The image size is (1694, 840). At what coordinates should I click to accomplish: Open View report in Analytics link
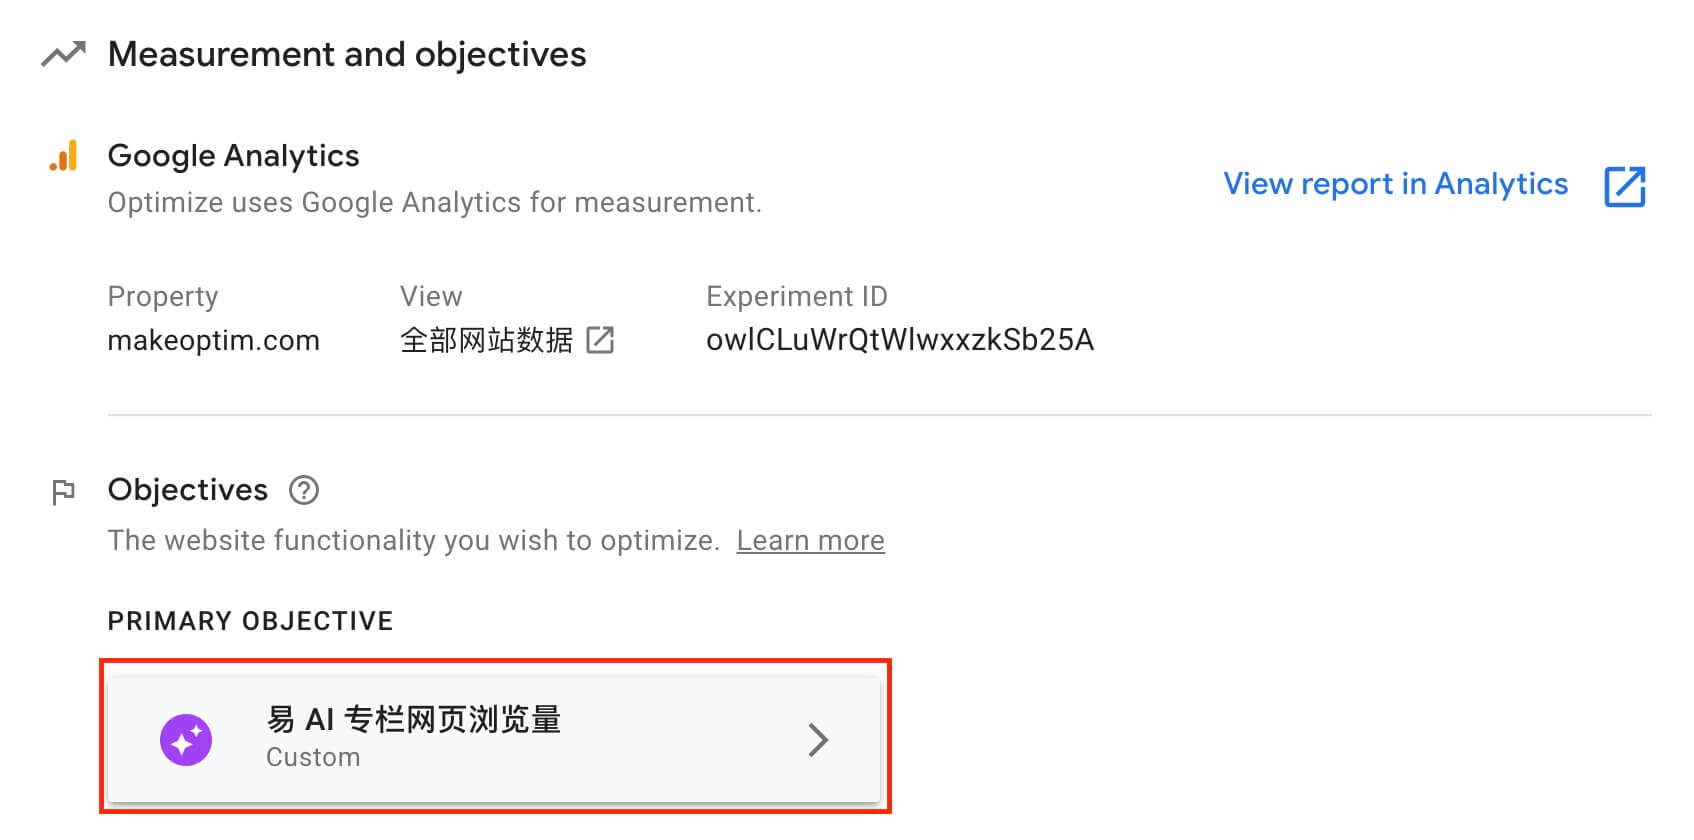click(1395, 184)
